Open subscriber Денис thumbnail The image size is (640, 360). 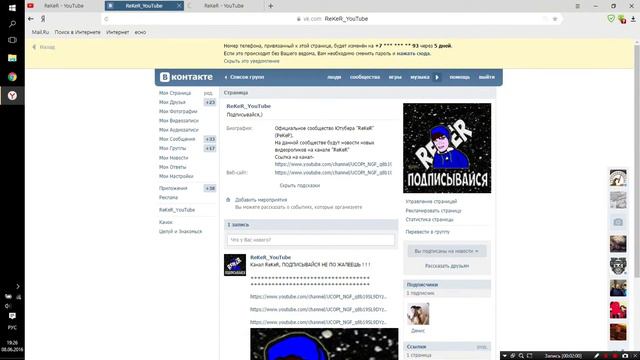click(x=418, y=313)
